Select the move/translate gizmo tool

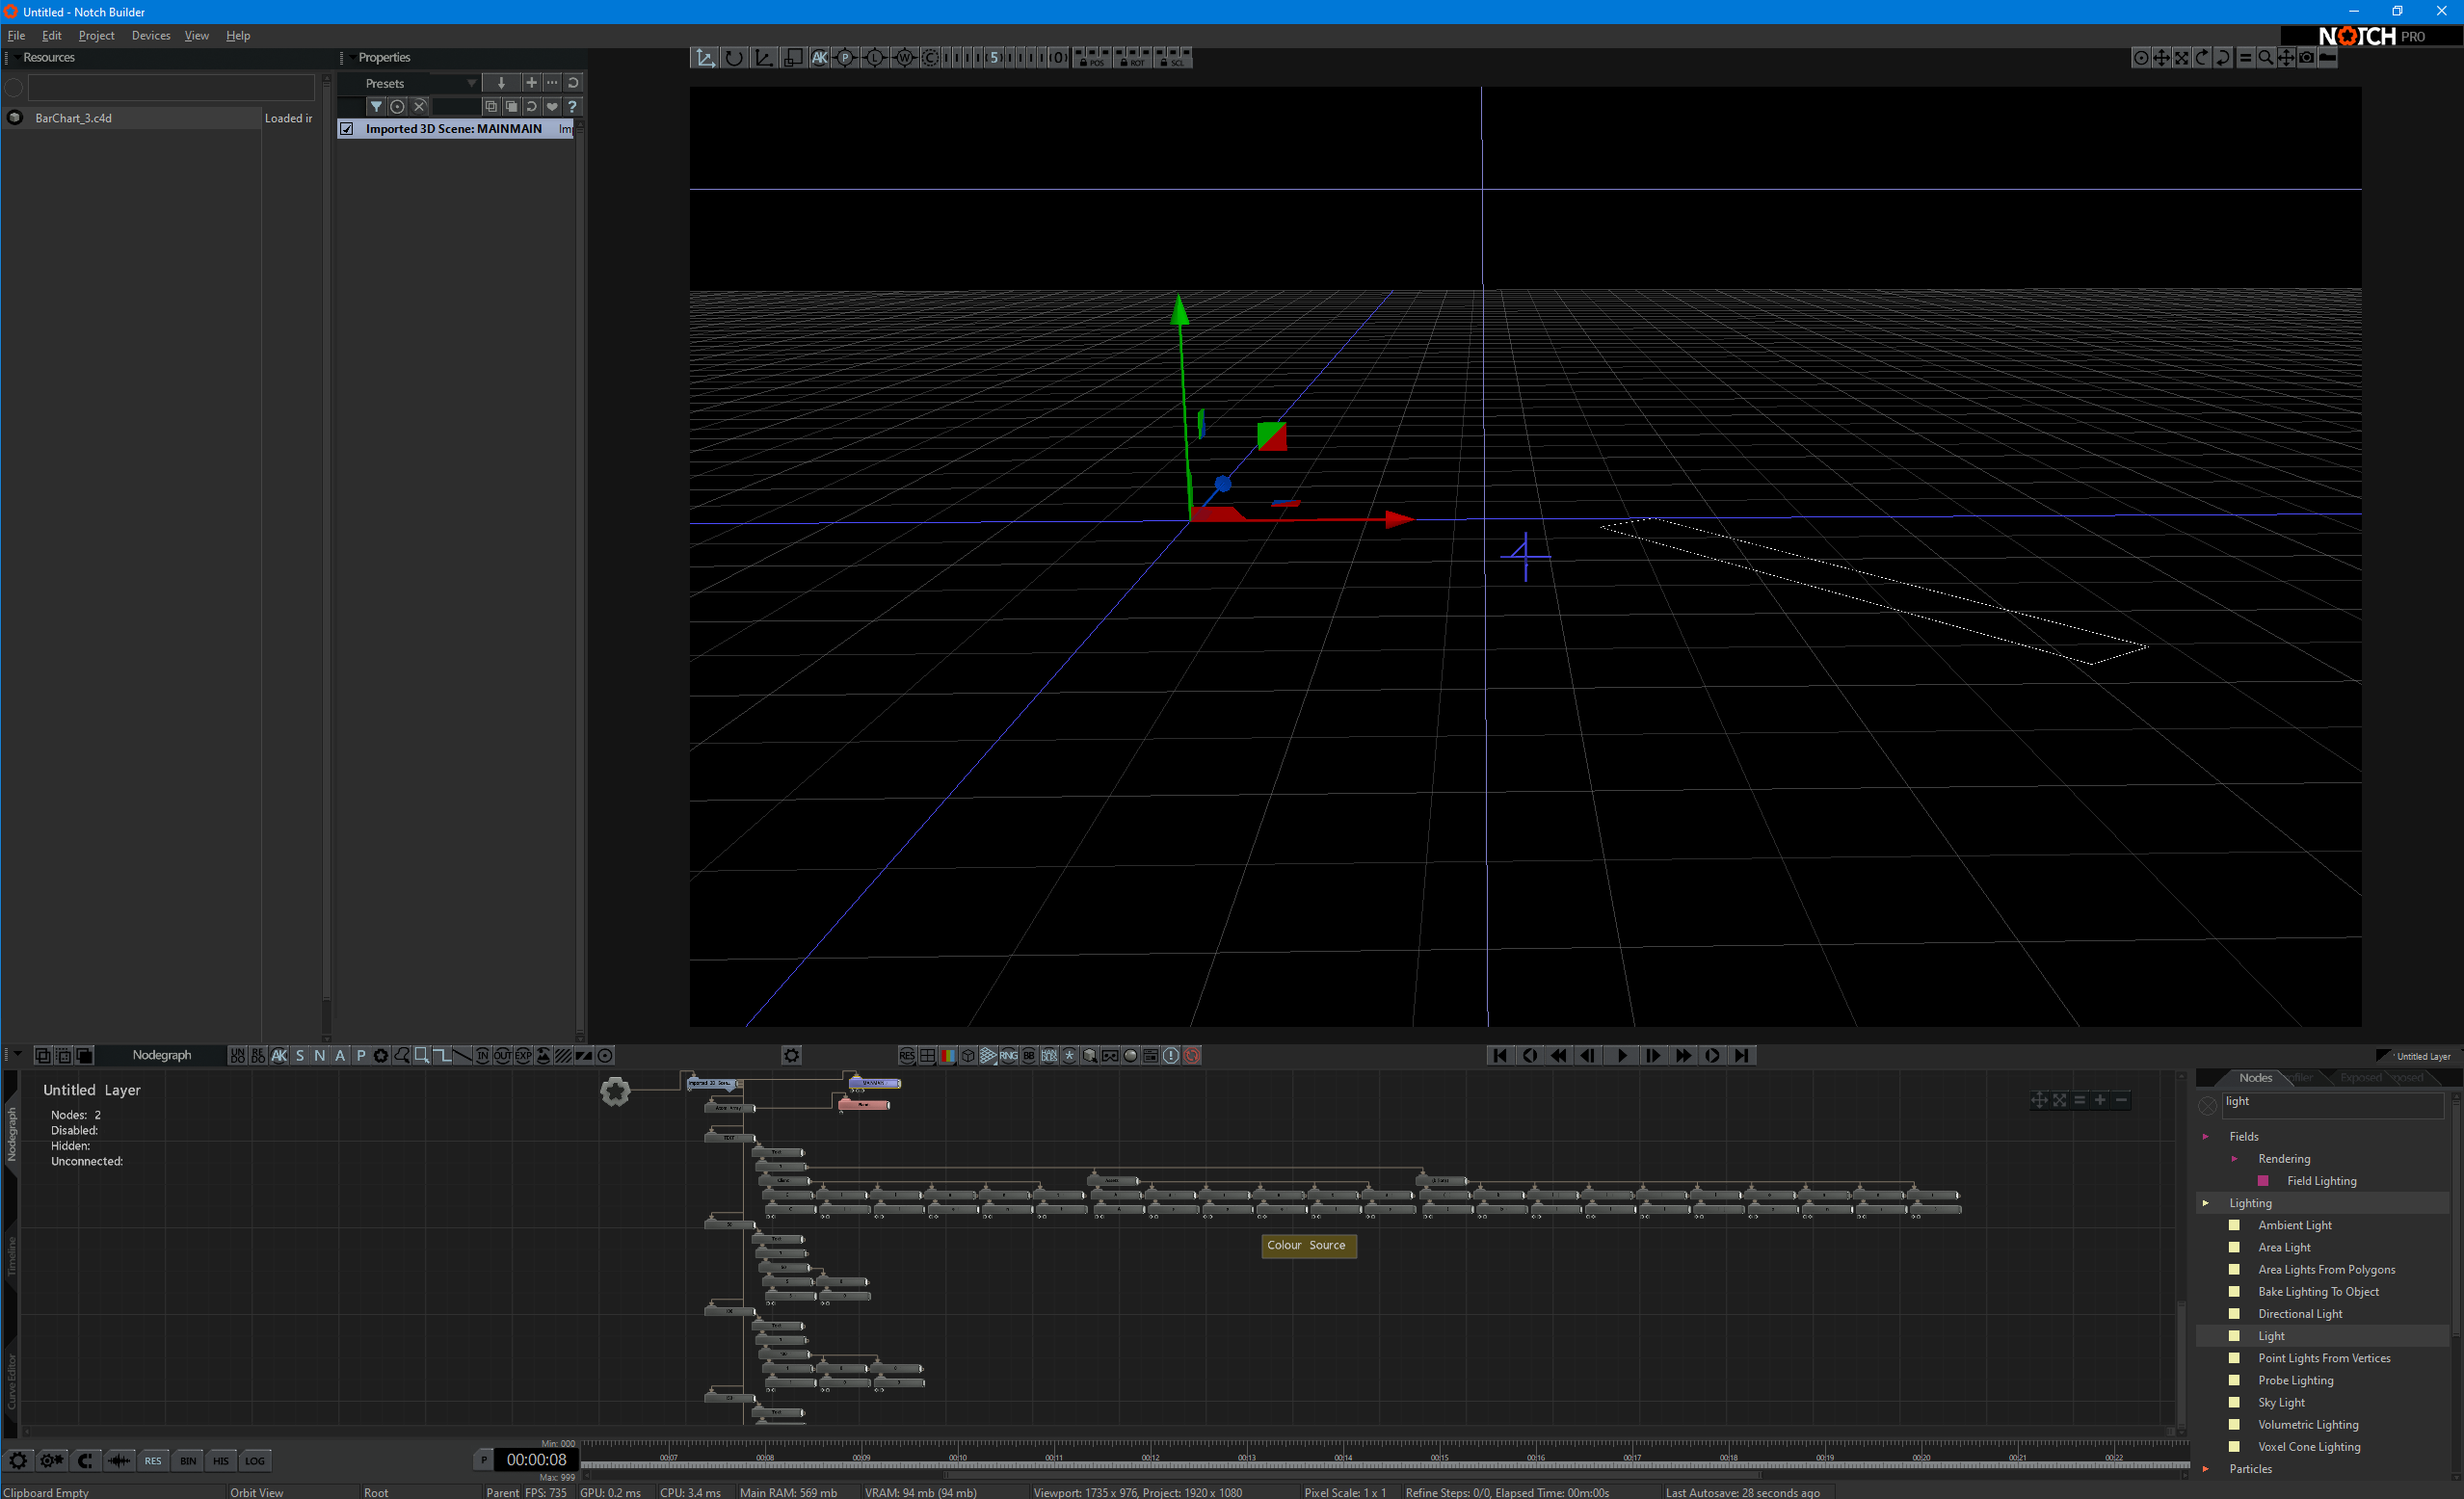(705, 58)
